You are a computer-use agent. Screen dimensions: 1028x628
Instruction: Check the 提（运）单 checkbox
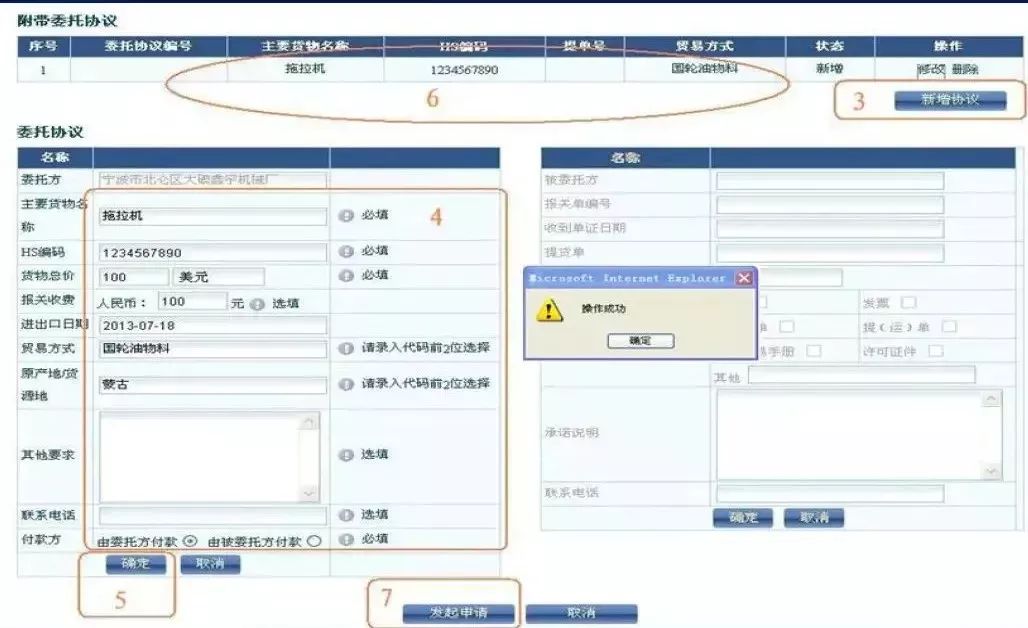tap(948, 327)
